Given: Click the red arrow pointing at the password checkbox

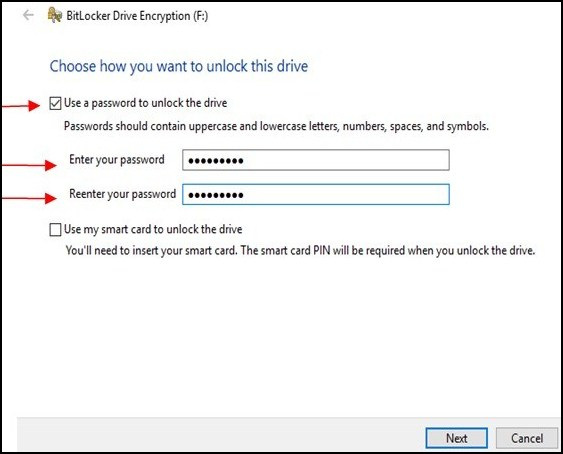Looking at the screenshot, I should click(22, 106).
